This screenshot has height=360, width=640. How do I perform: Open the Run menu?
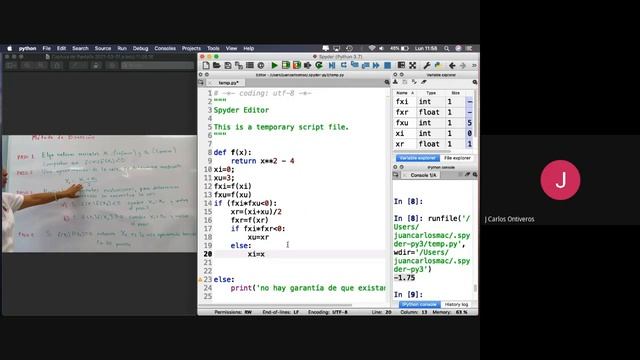click(x=122, y=48)
